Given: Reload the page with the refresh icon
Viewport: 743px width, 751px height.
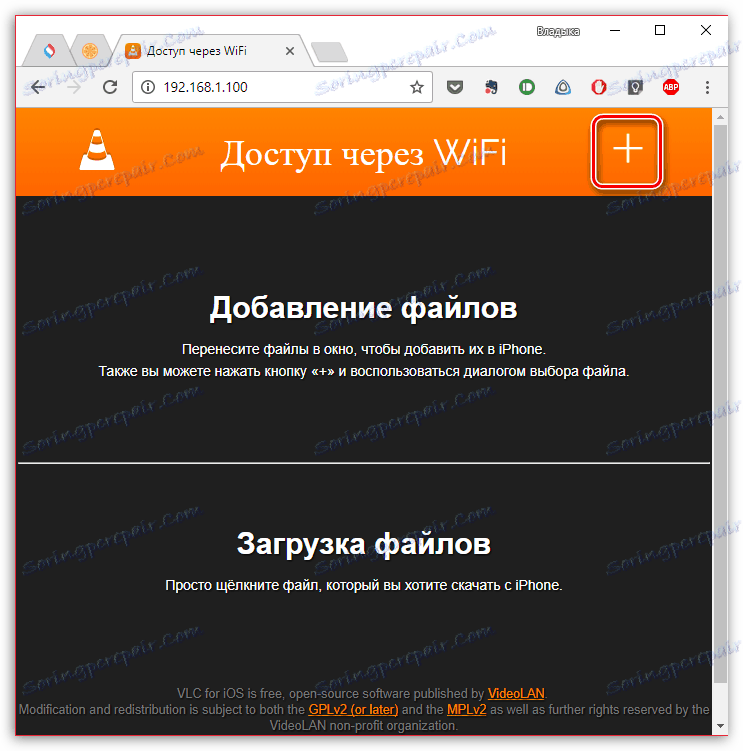Looking at the screenshot, I should [110, 87].
